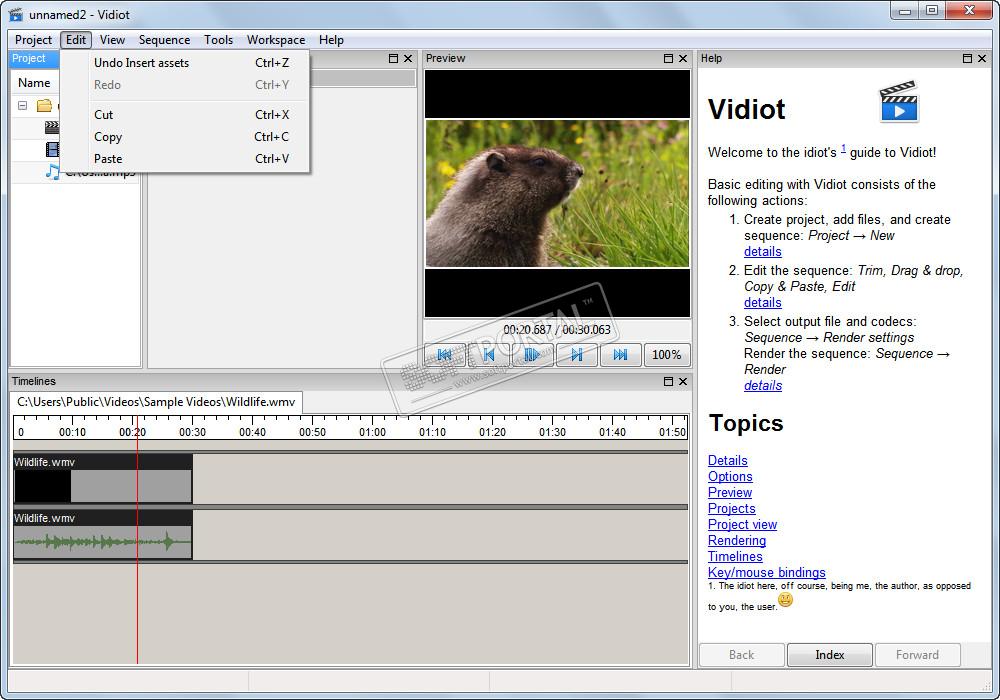Close the Timelines panel
This screenshot has width=1000, height=700.
point(683,382)
